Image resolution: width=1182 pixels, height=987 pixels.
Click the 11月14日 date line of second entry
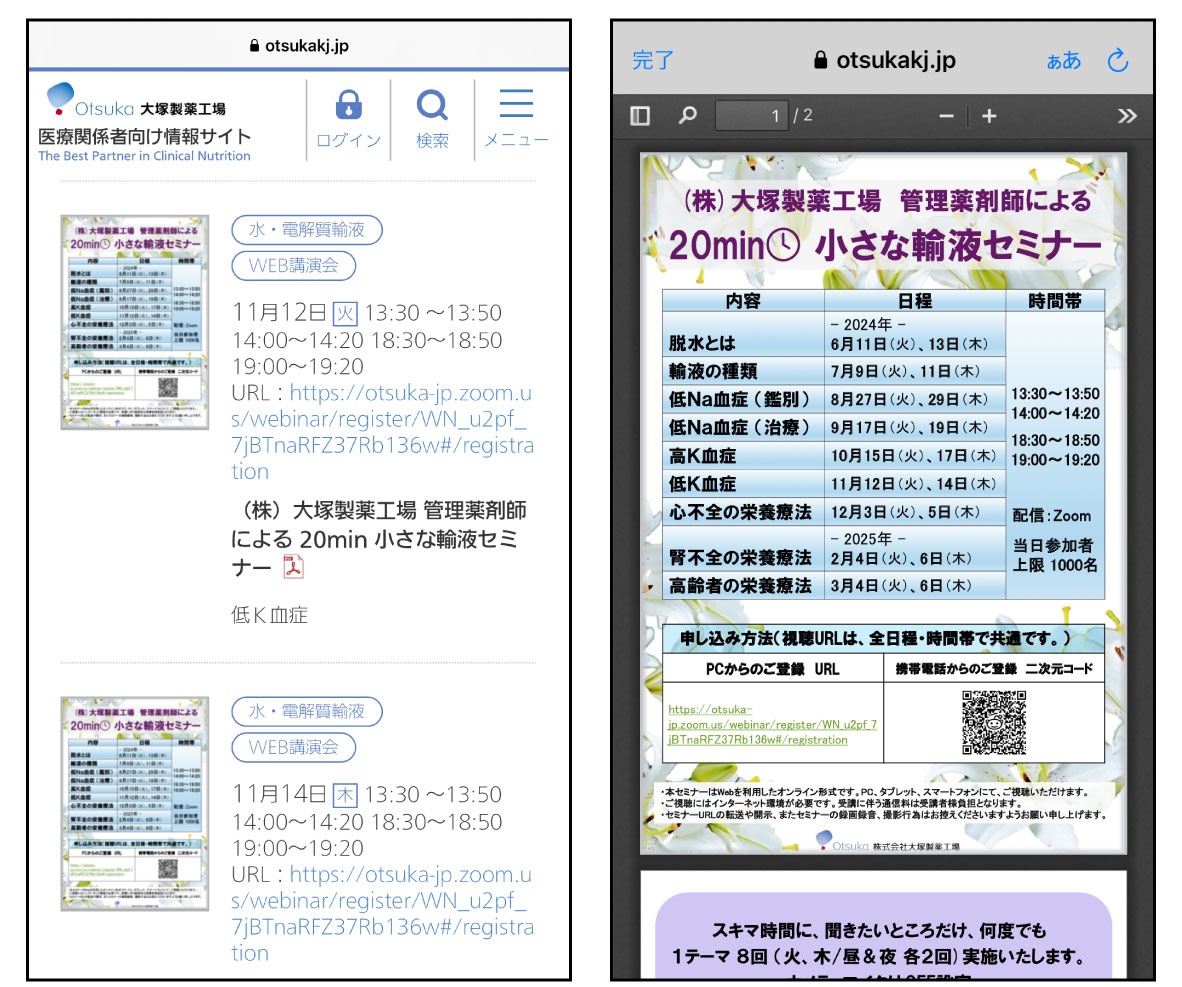367,794
